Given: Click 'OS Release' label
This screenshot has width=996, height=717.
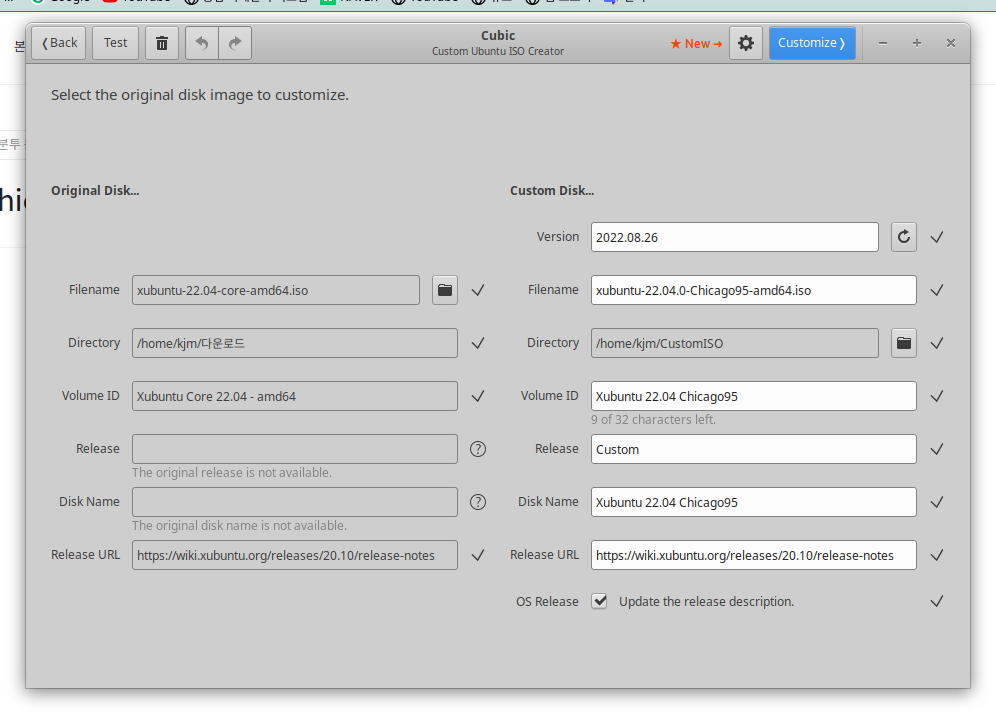Looking at the screenshot, I should click(x=547, y=601).
